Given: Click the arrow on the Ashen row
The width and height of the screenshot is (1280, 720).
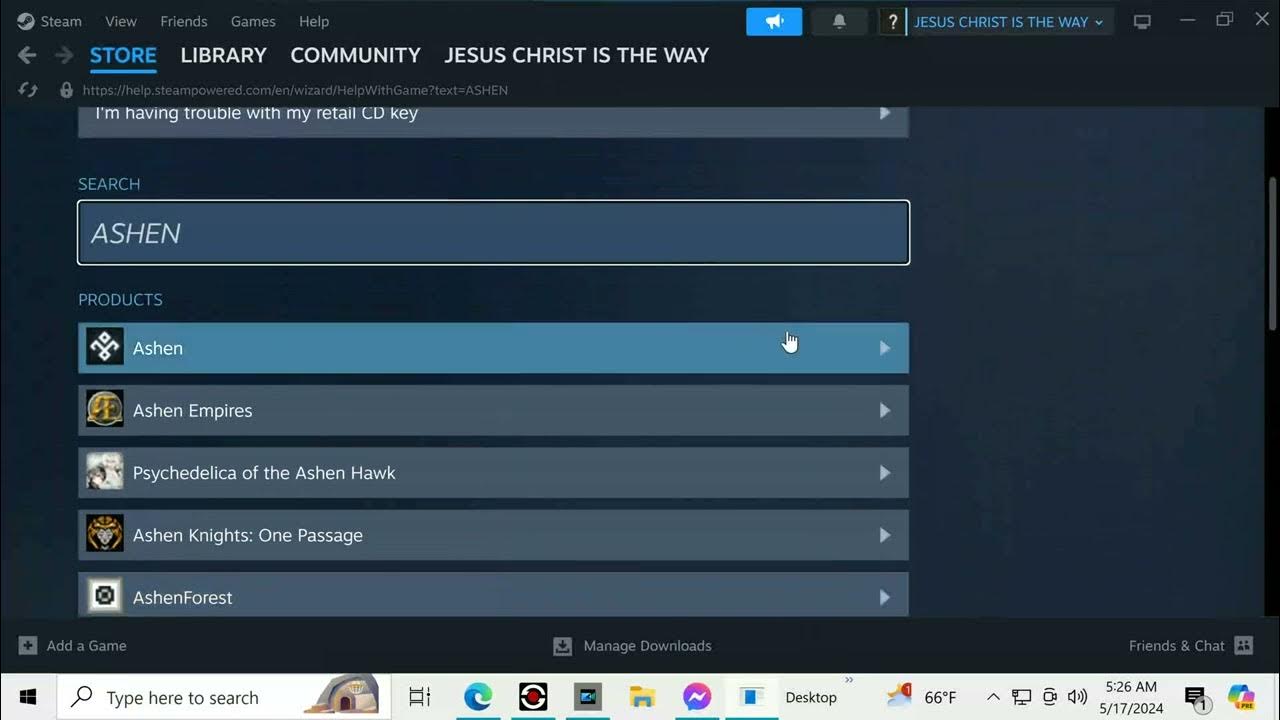Looking at the screenshot, I should [885, 348].
